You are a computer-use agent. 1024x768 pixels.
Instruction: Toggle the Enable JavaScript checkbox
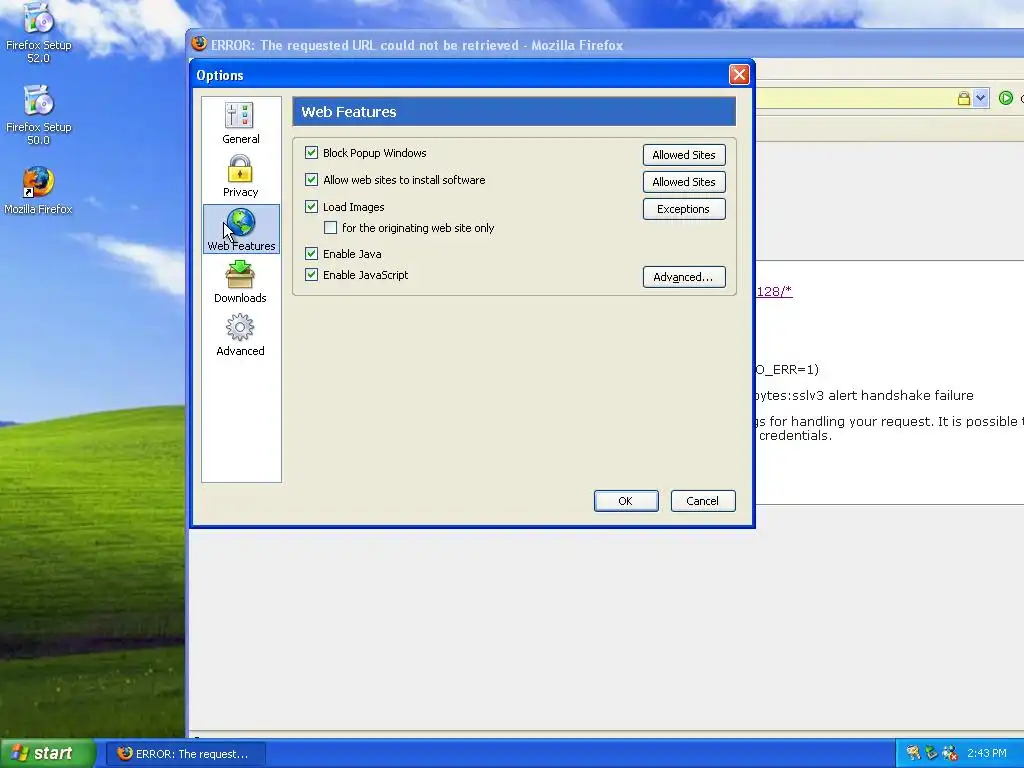click(x=312, y=275)
